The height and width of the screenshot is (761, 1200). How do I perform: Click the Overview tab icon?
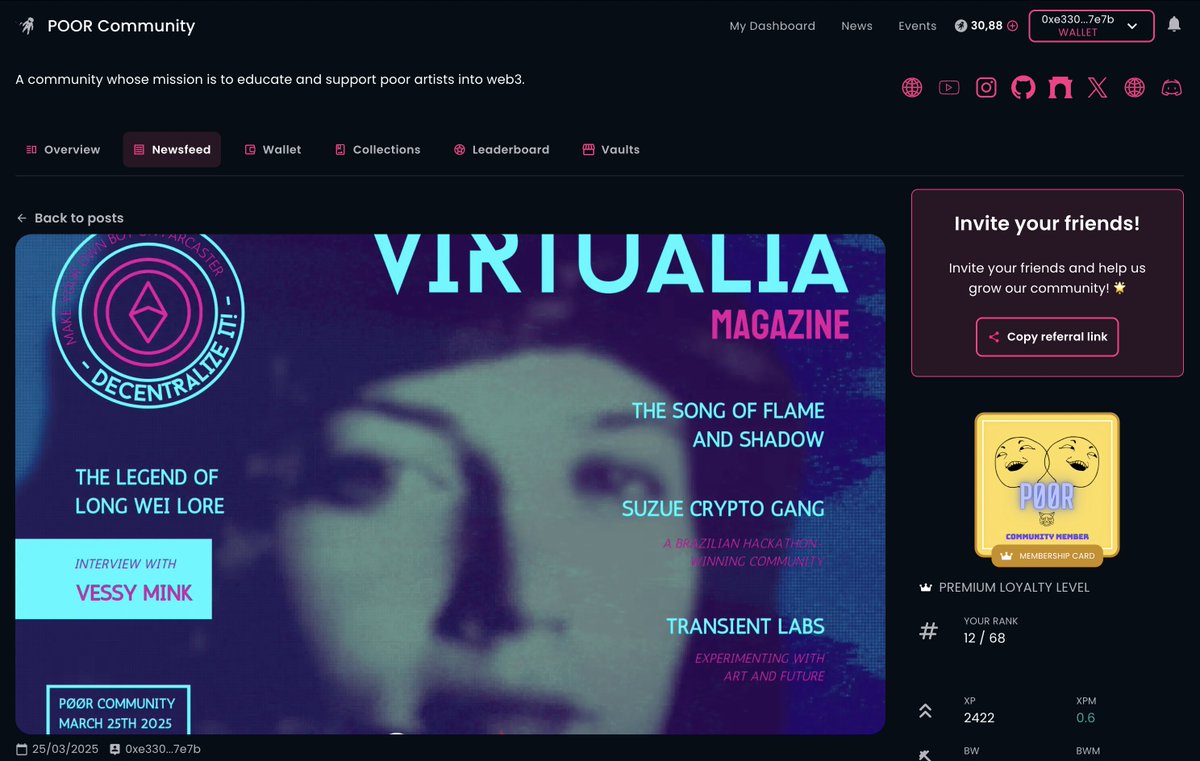(x=31, y=149)
